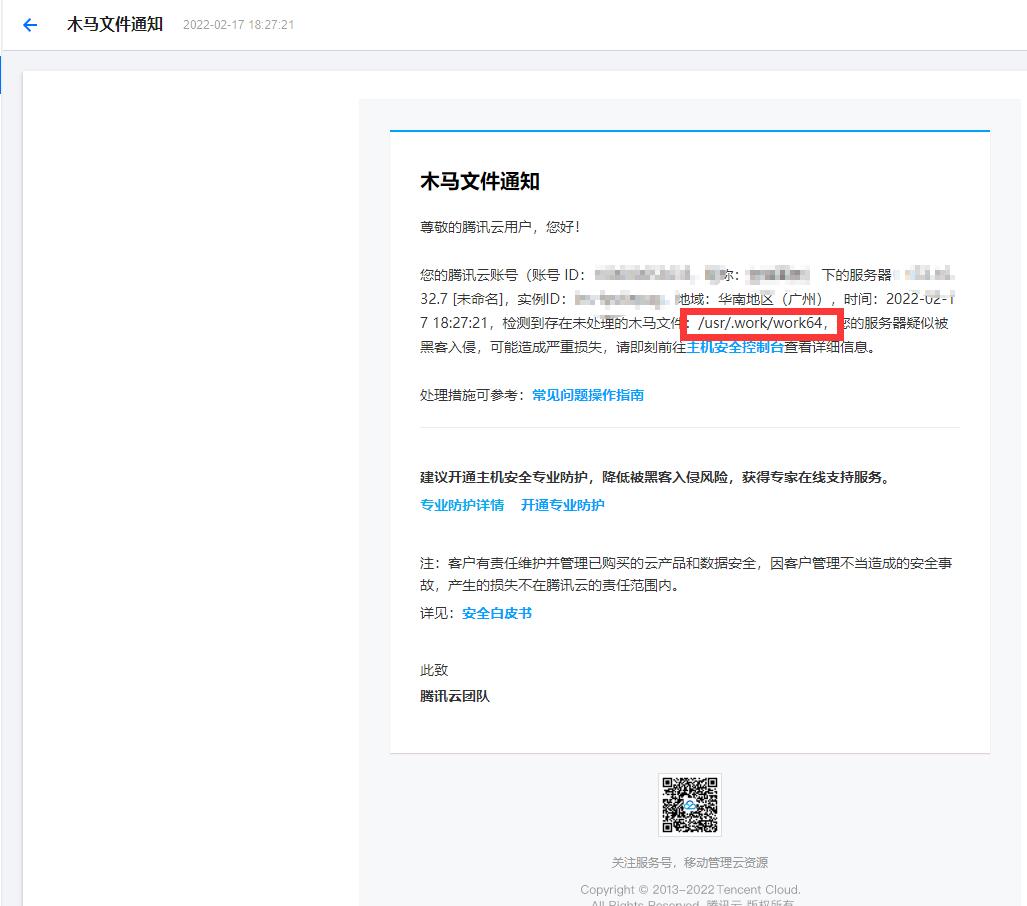
Task: Open the 专业防护详情 link
Action: (x=462, y=505)
